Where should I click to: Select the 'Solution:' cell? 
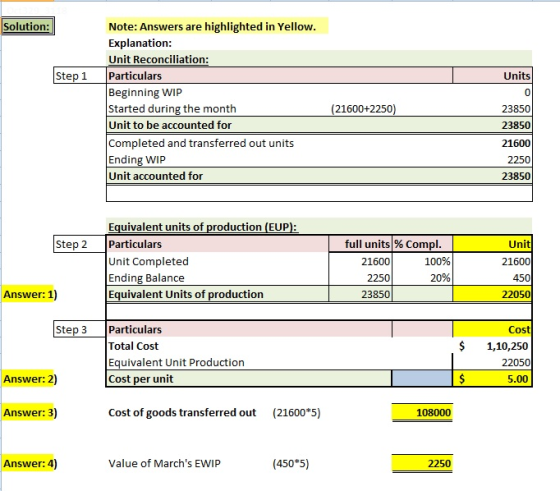[x=28, y=26]
